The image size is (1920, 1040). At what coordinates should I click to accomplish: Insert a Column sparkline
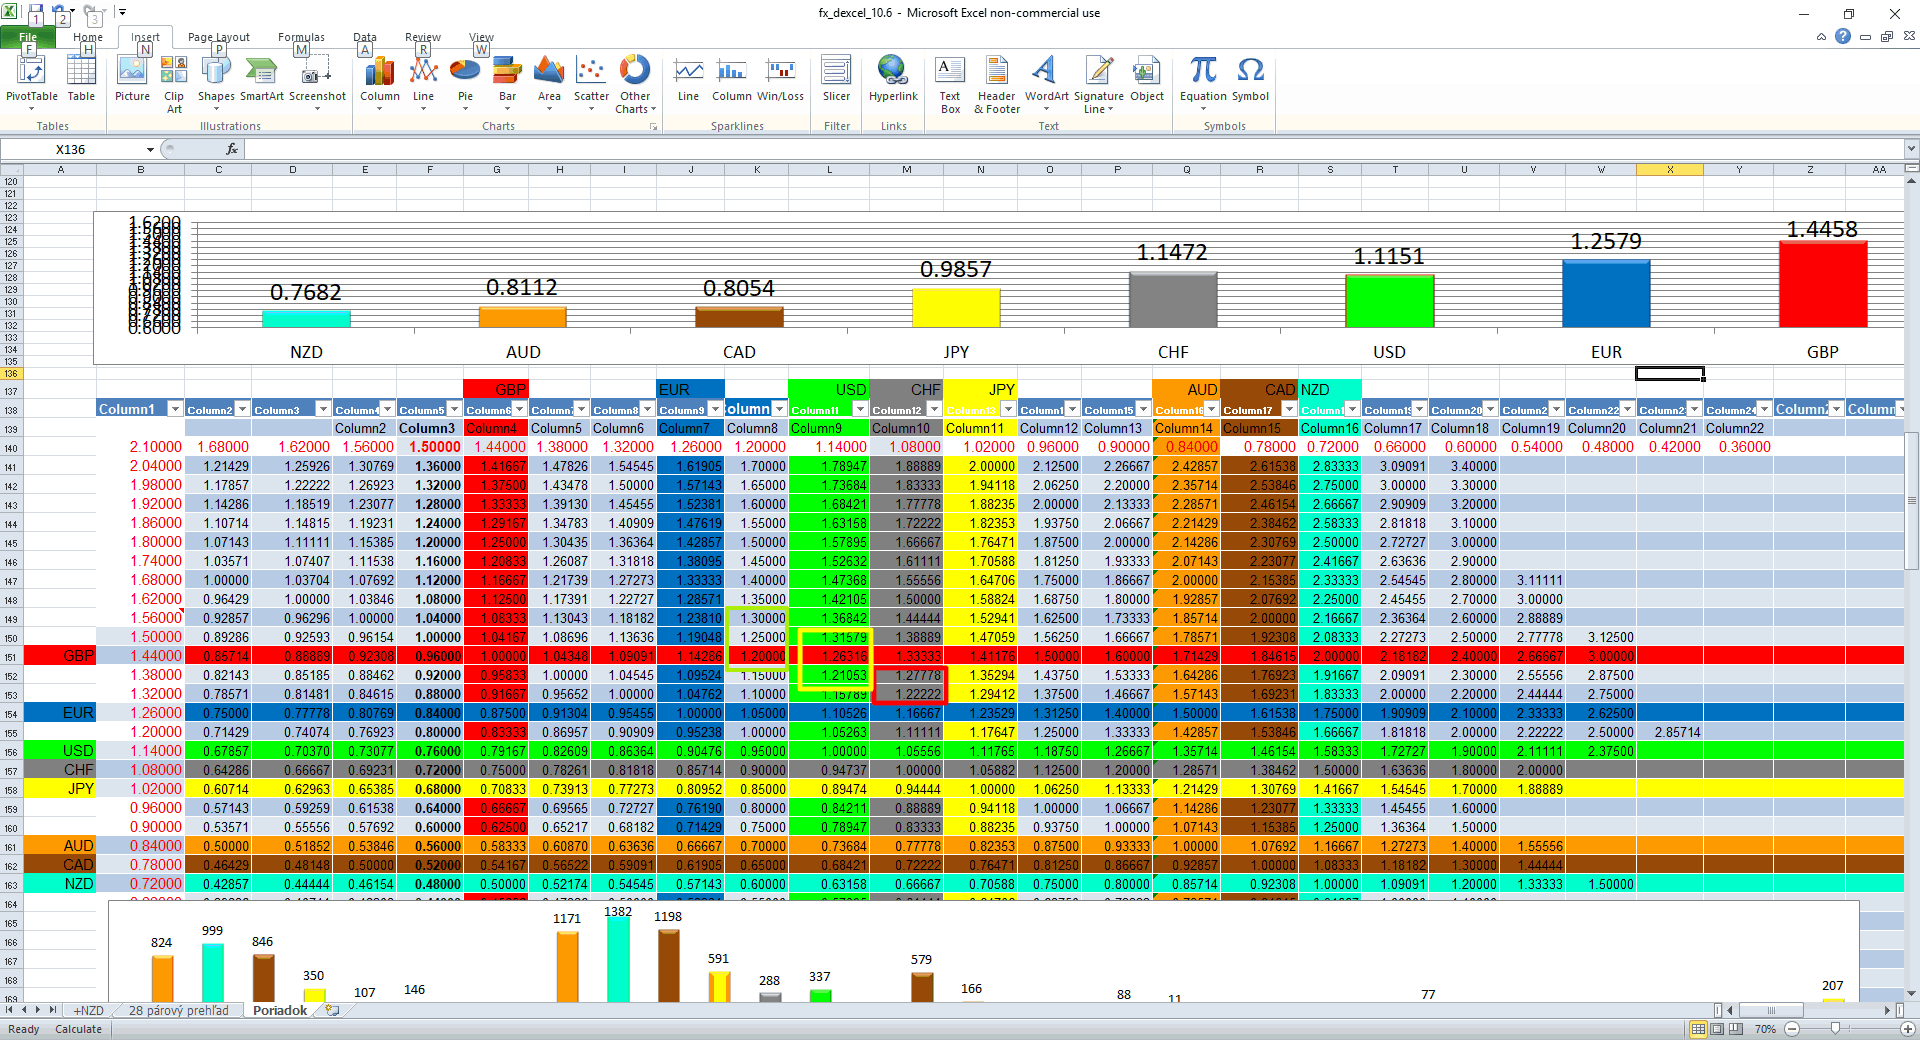pos(731,80)
